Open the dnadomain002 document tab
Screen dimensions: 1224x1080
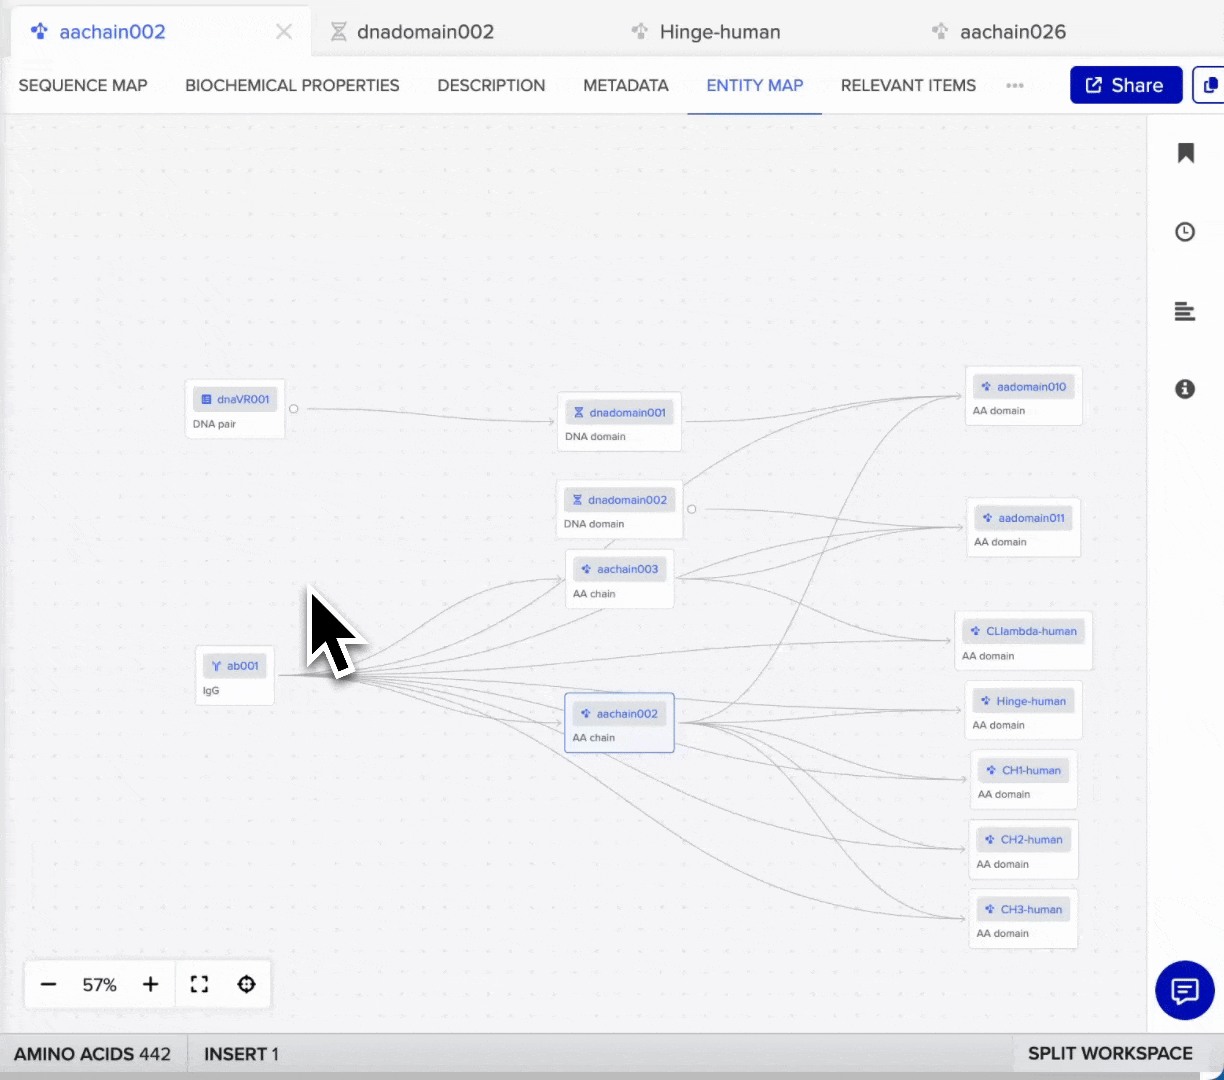click(425, 31)
